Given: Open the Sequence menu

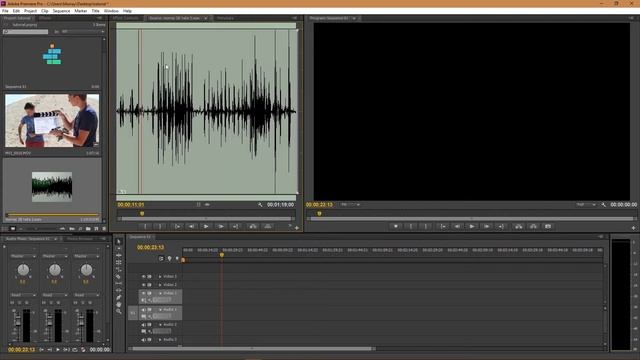Looking at the screenshot, I should 61,11.
